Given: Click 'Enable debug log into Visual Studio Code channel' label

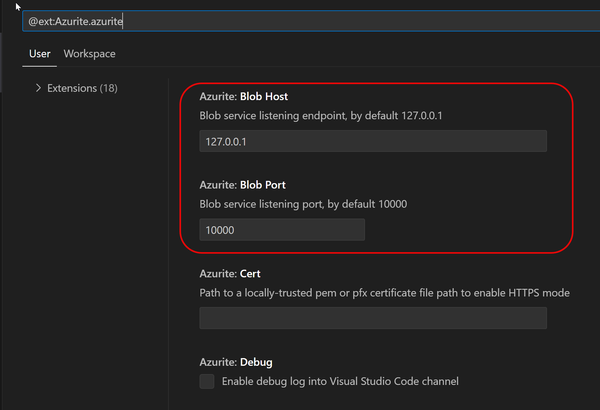Looking at the screenshot, I should click(340, 381).
